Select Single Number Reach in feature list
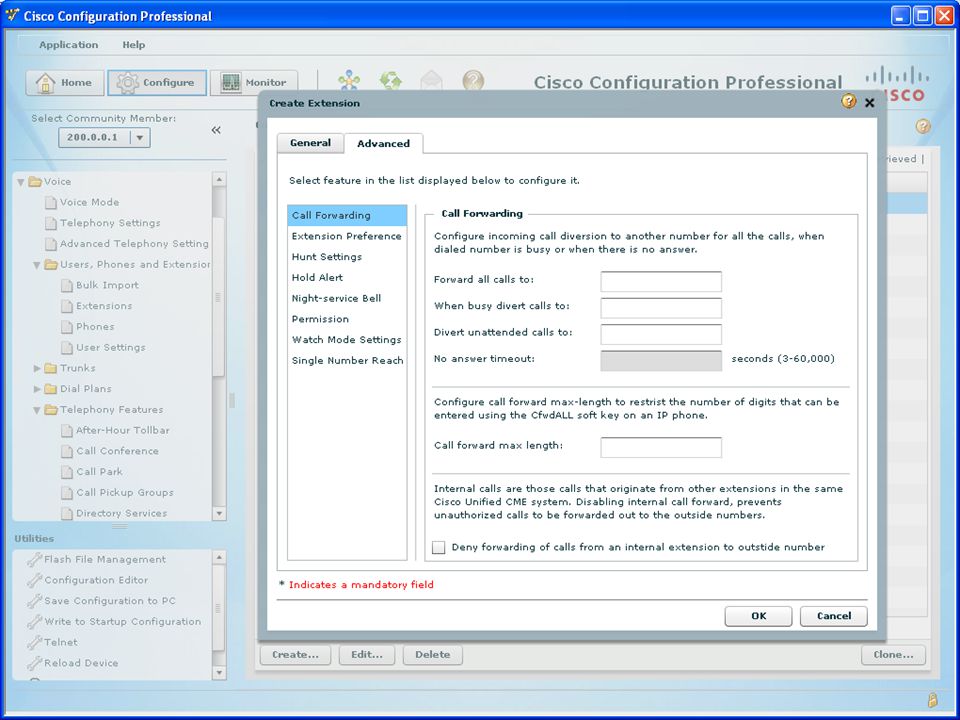Viewport: 960px width, 720px height. coord(347,361)
